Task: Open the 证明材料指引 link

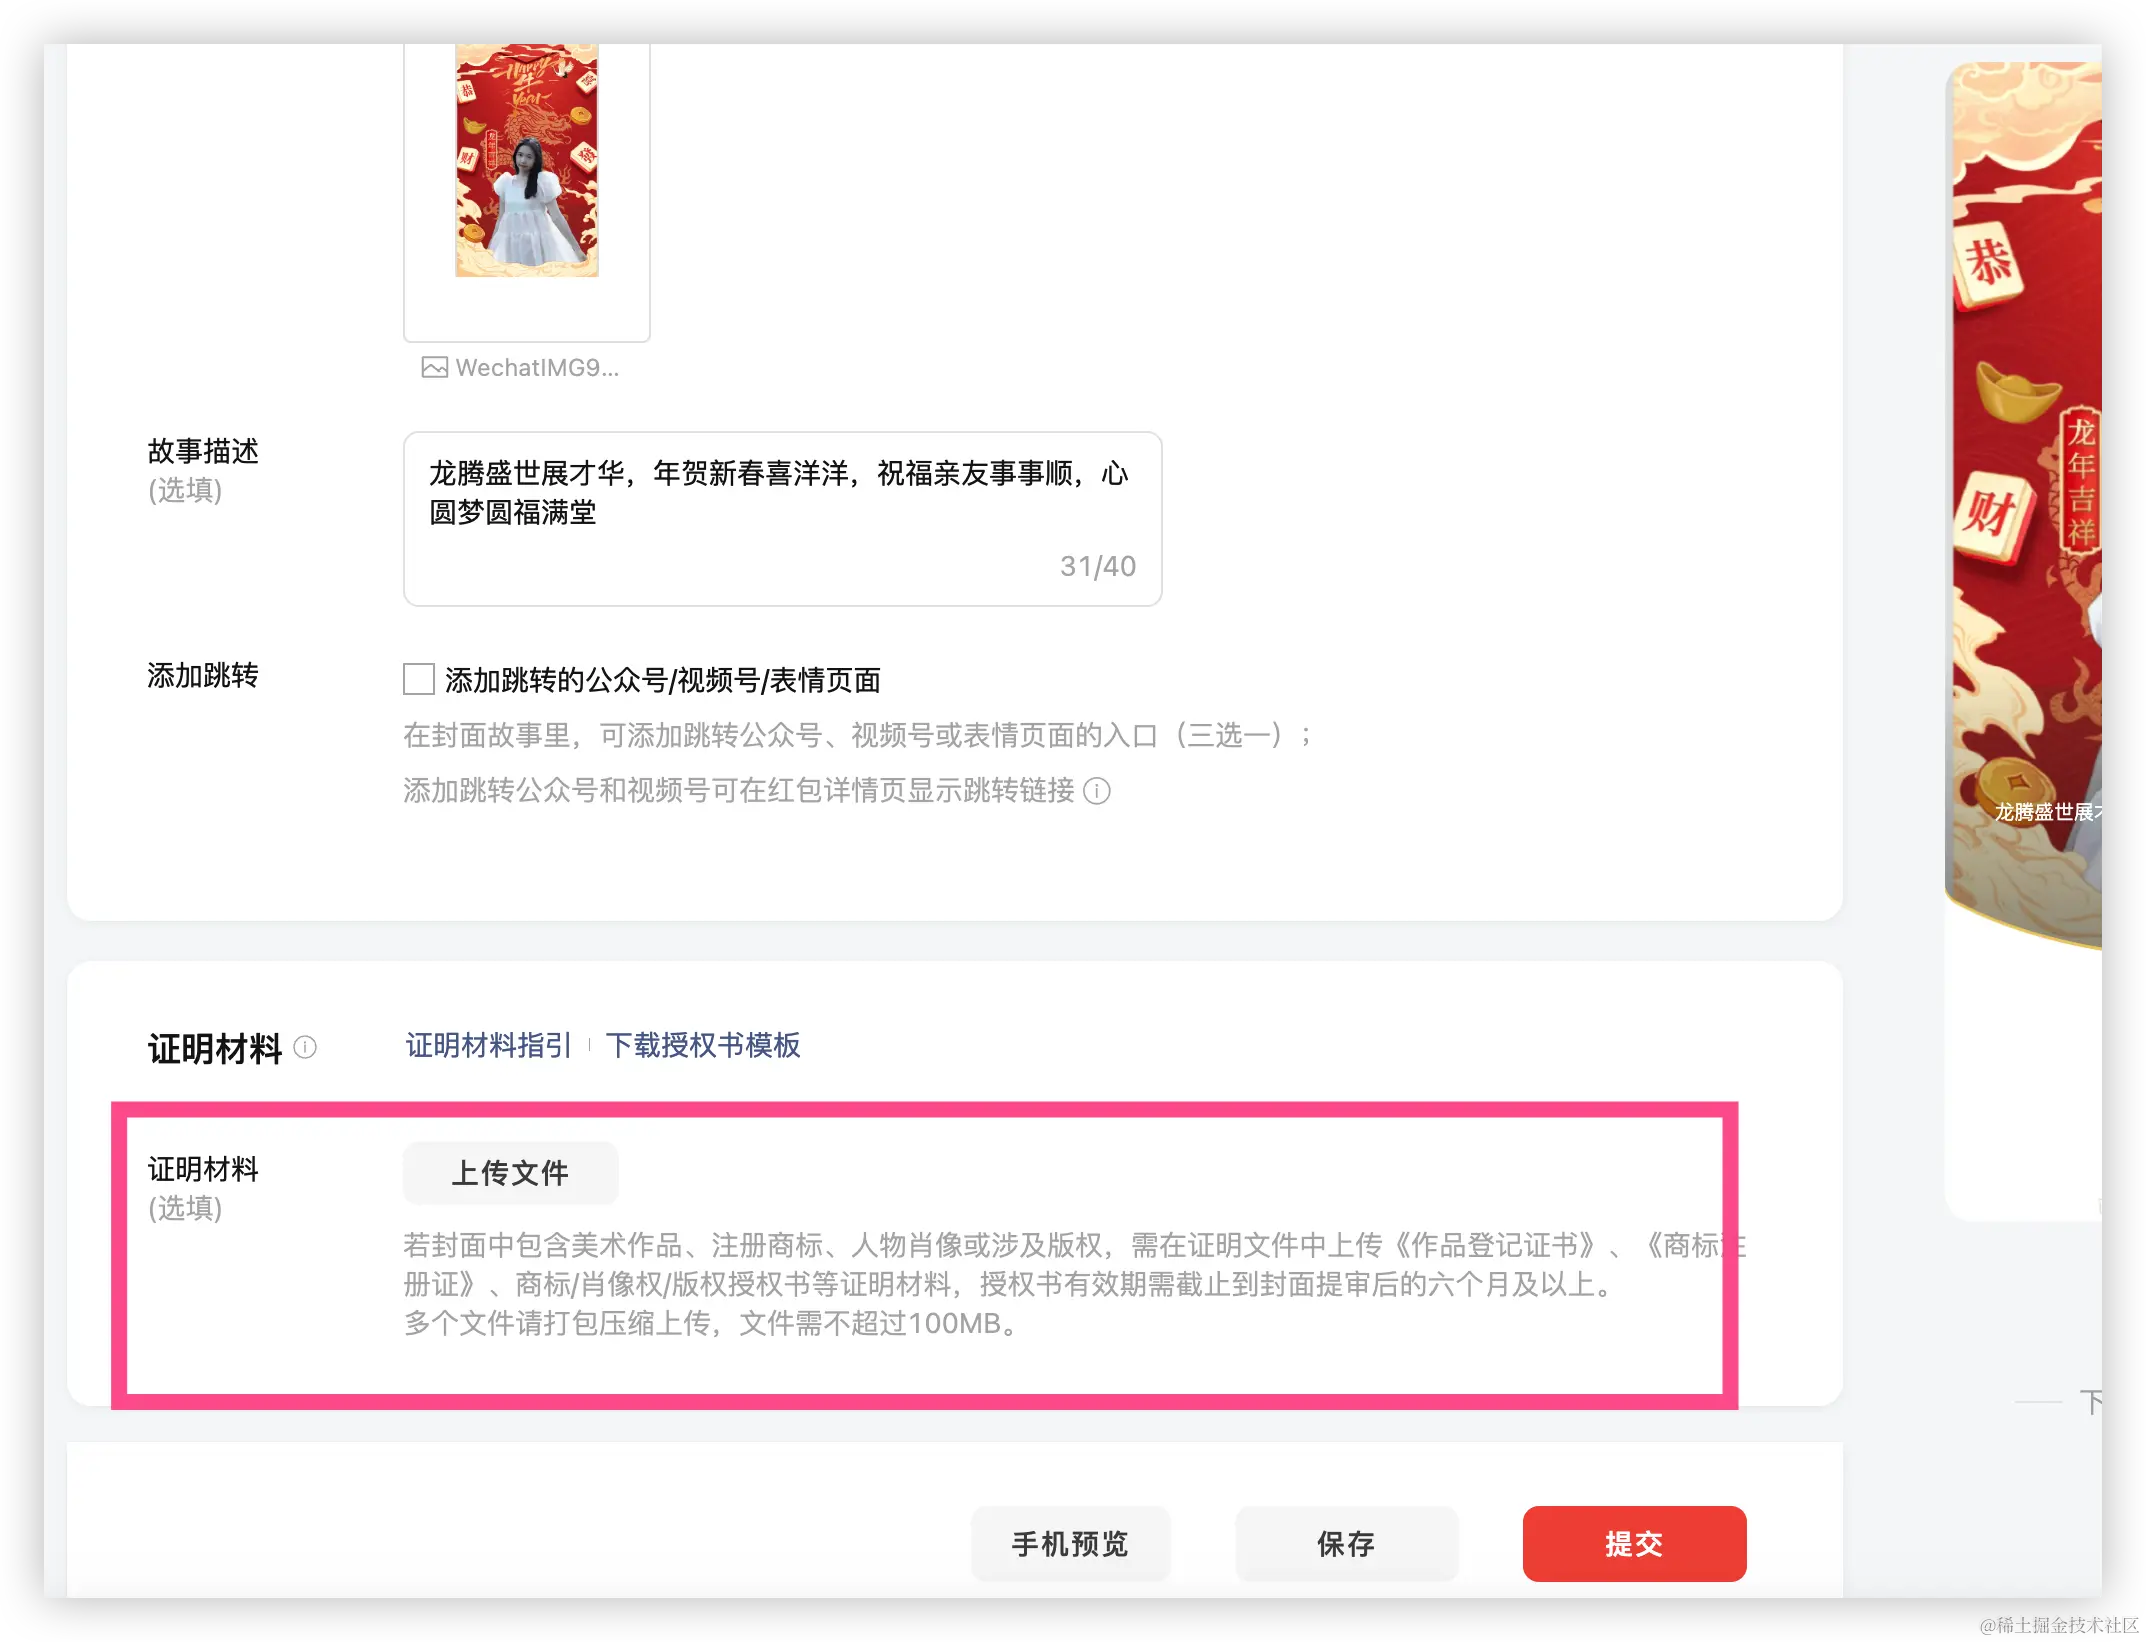Action: click(x=488, y=1045)
